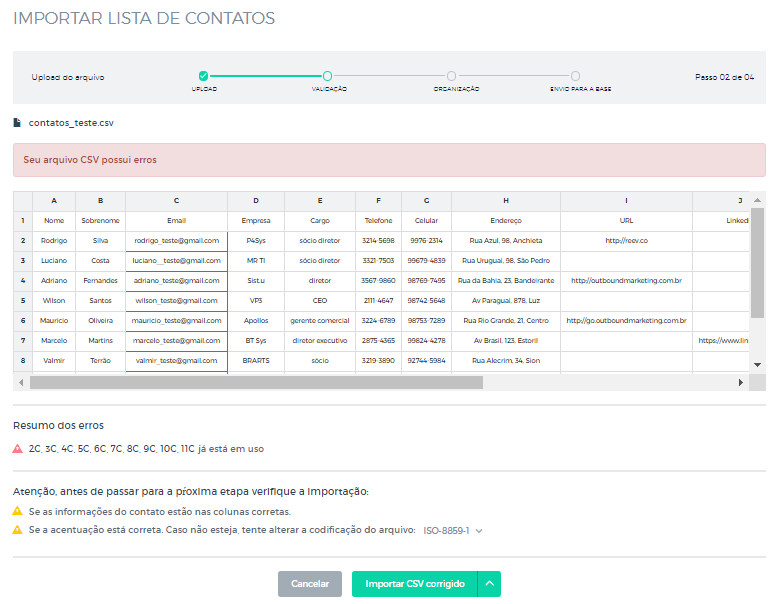This screenshot has width=777, height=604.
Task: Click the horizontal scrollbar thumb of the table
Action: point(256,383)
